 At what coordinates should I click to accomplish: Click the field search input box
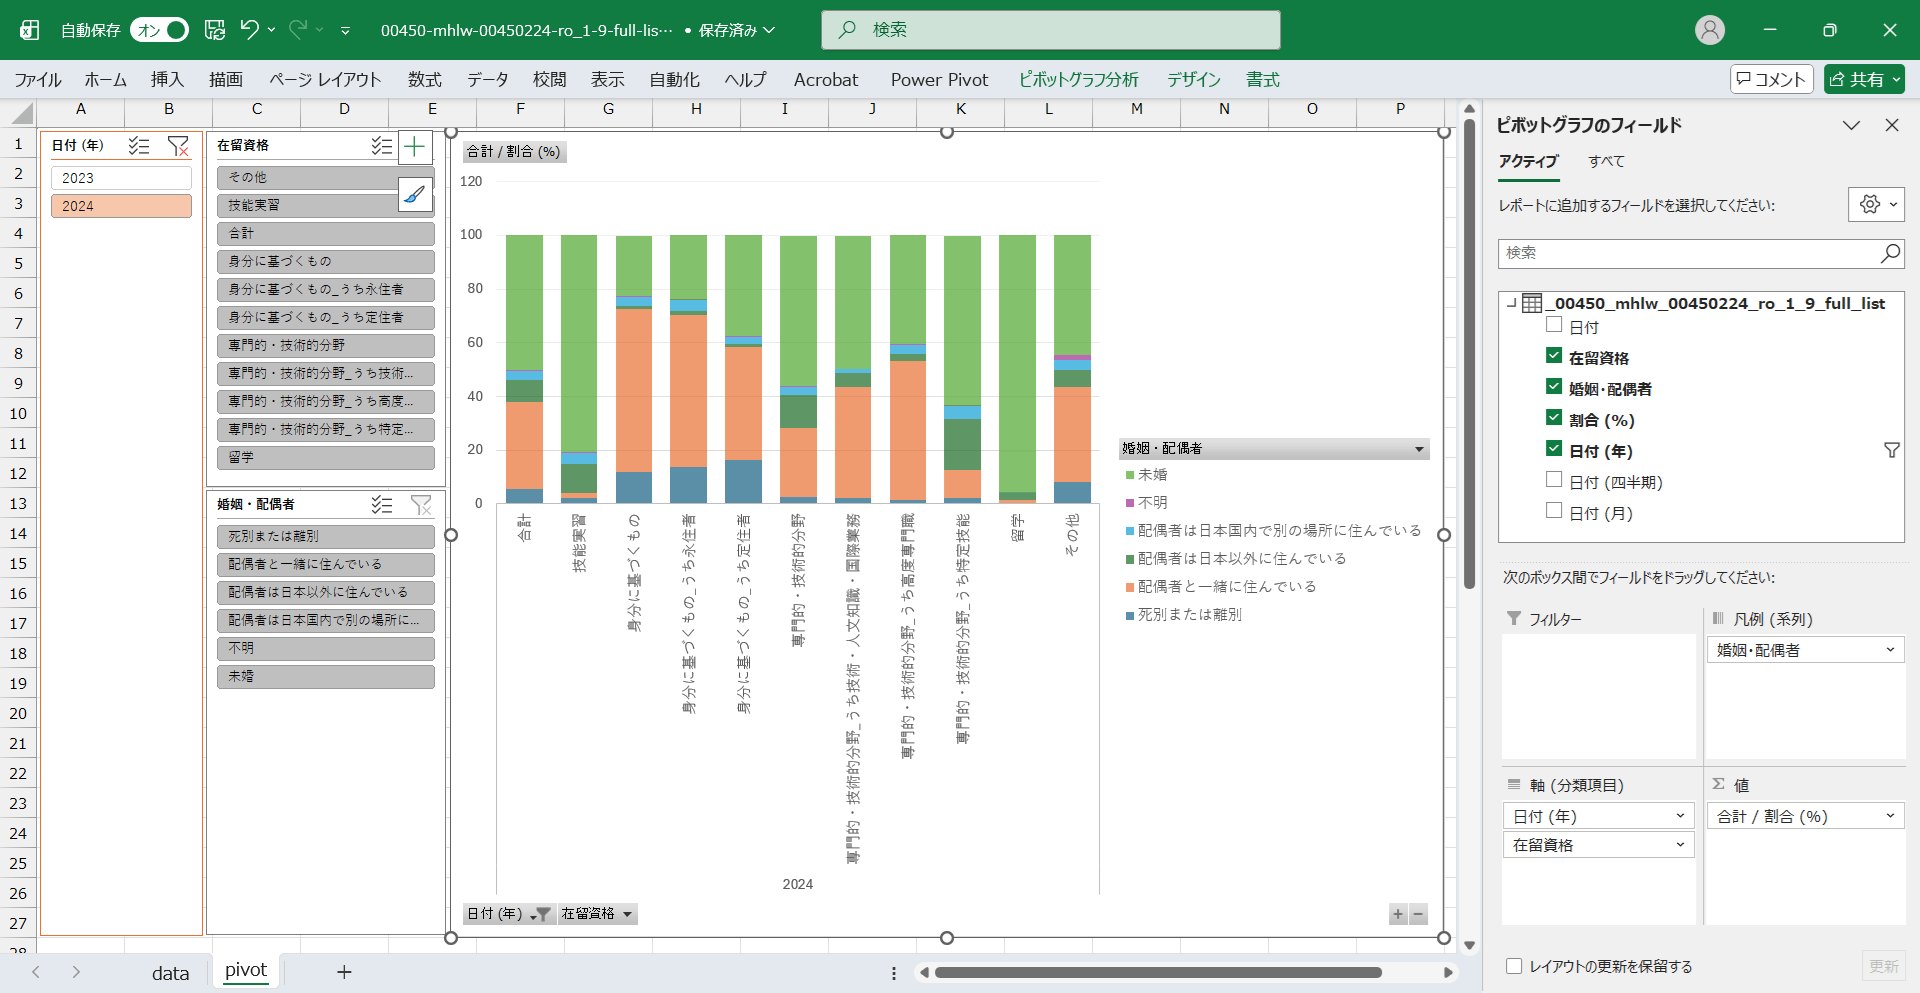1690,254
